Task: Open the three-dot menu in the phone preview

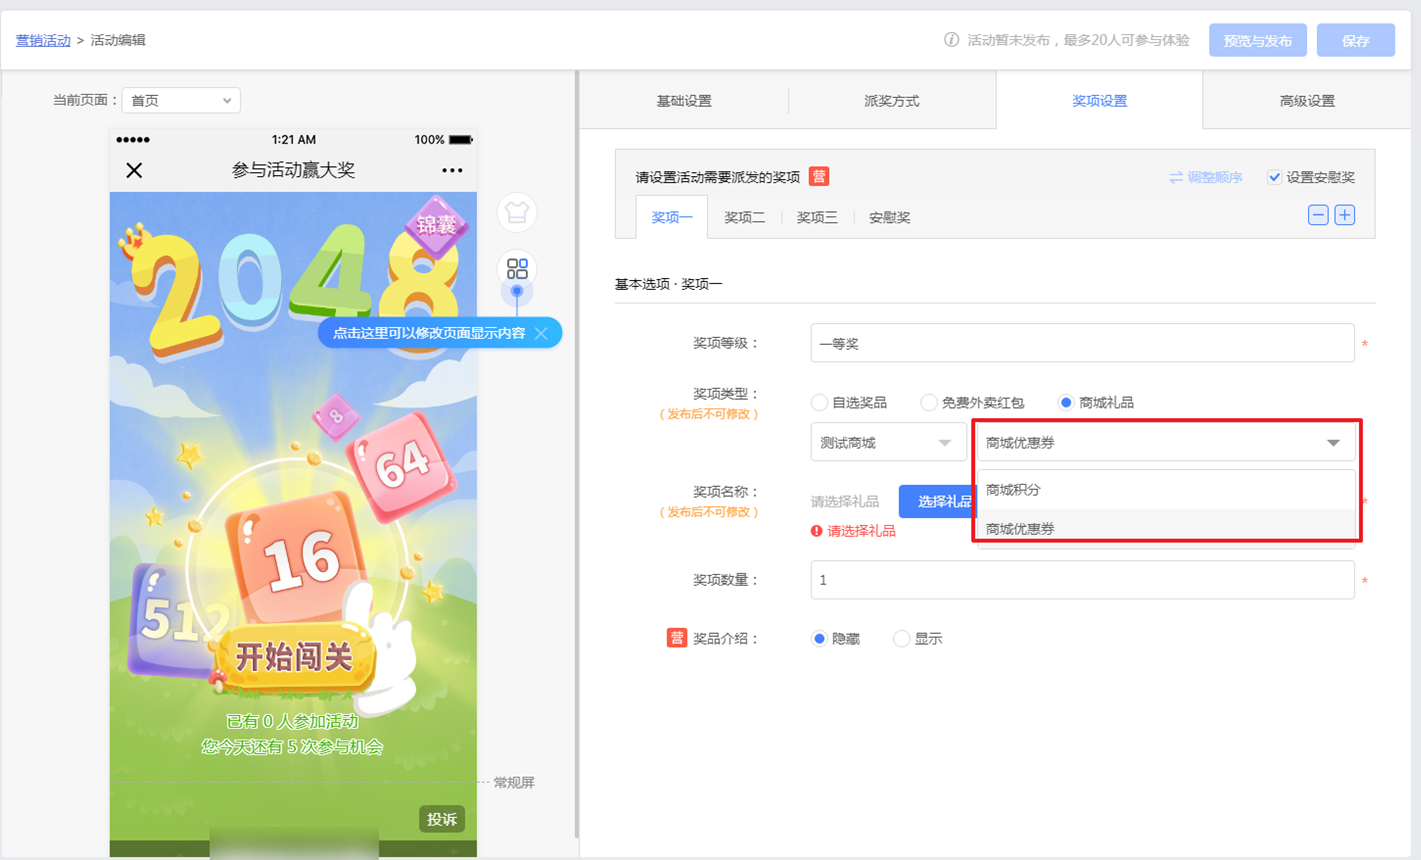Action: 452,170
